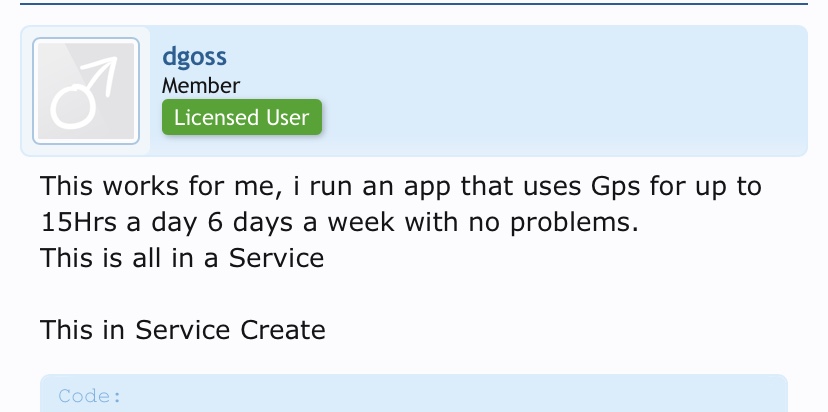This screenshot has height=412, width=828.
Task: Open the dgoss user profile link
Action: 194,57
